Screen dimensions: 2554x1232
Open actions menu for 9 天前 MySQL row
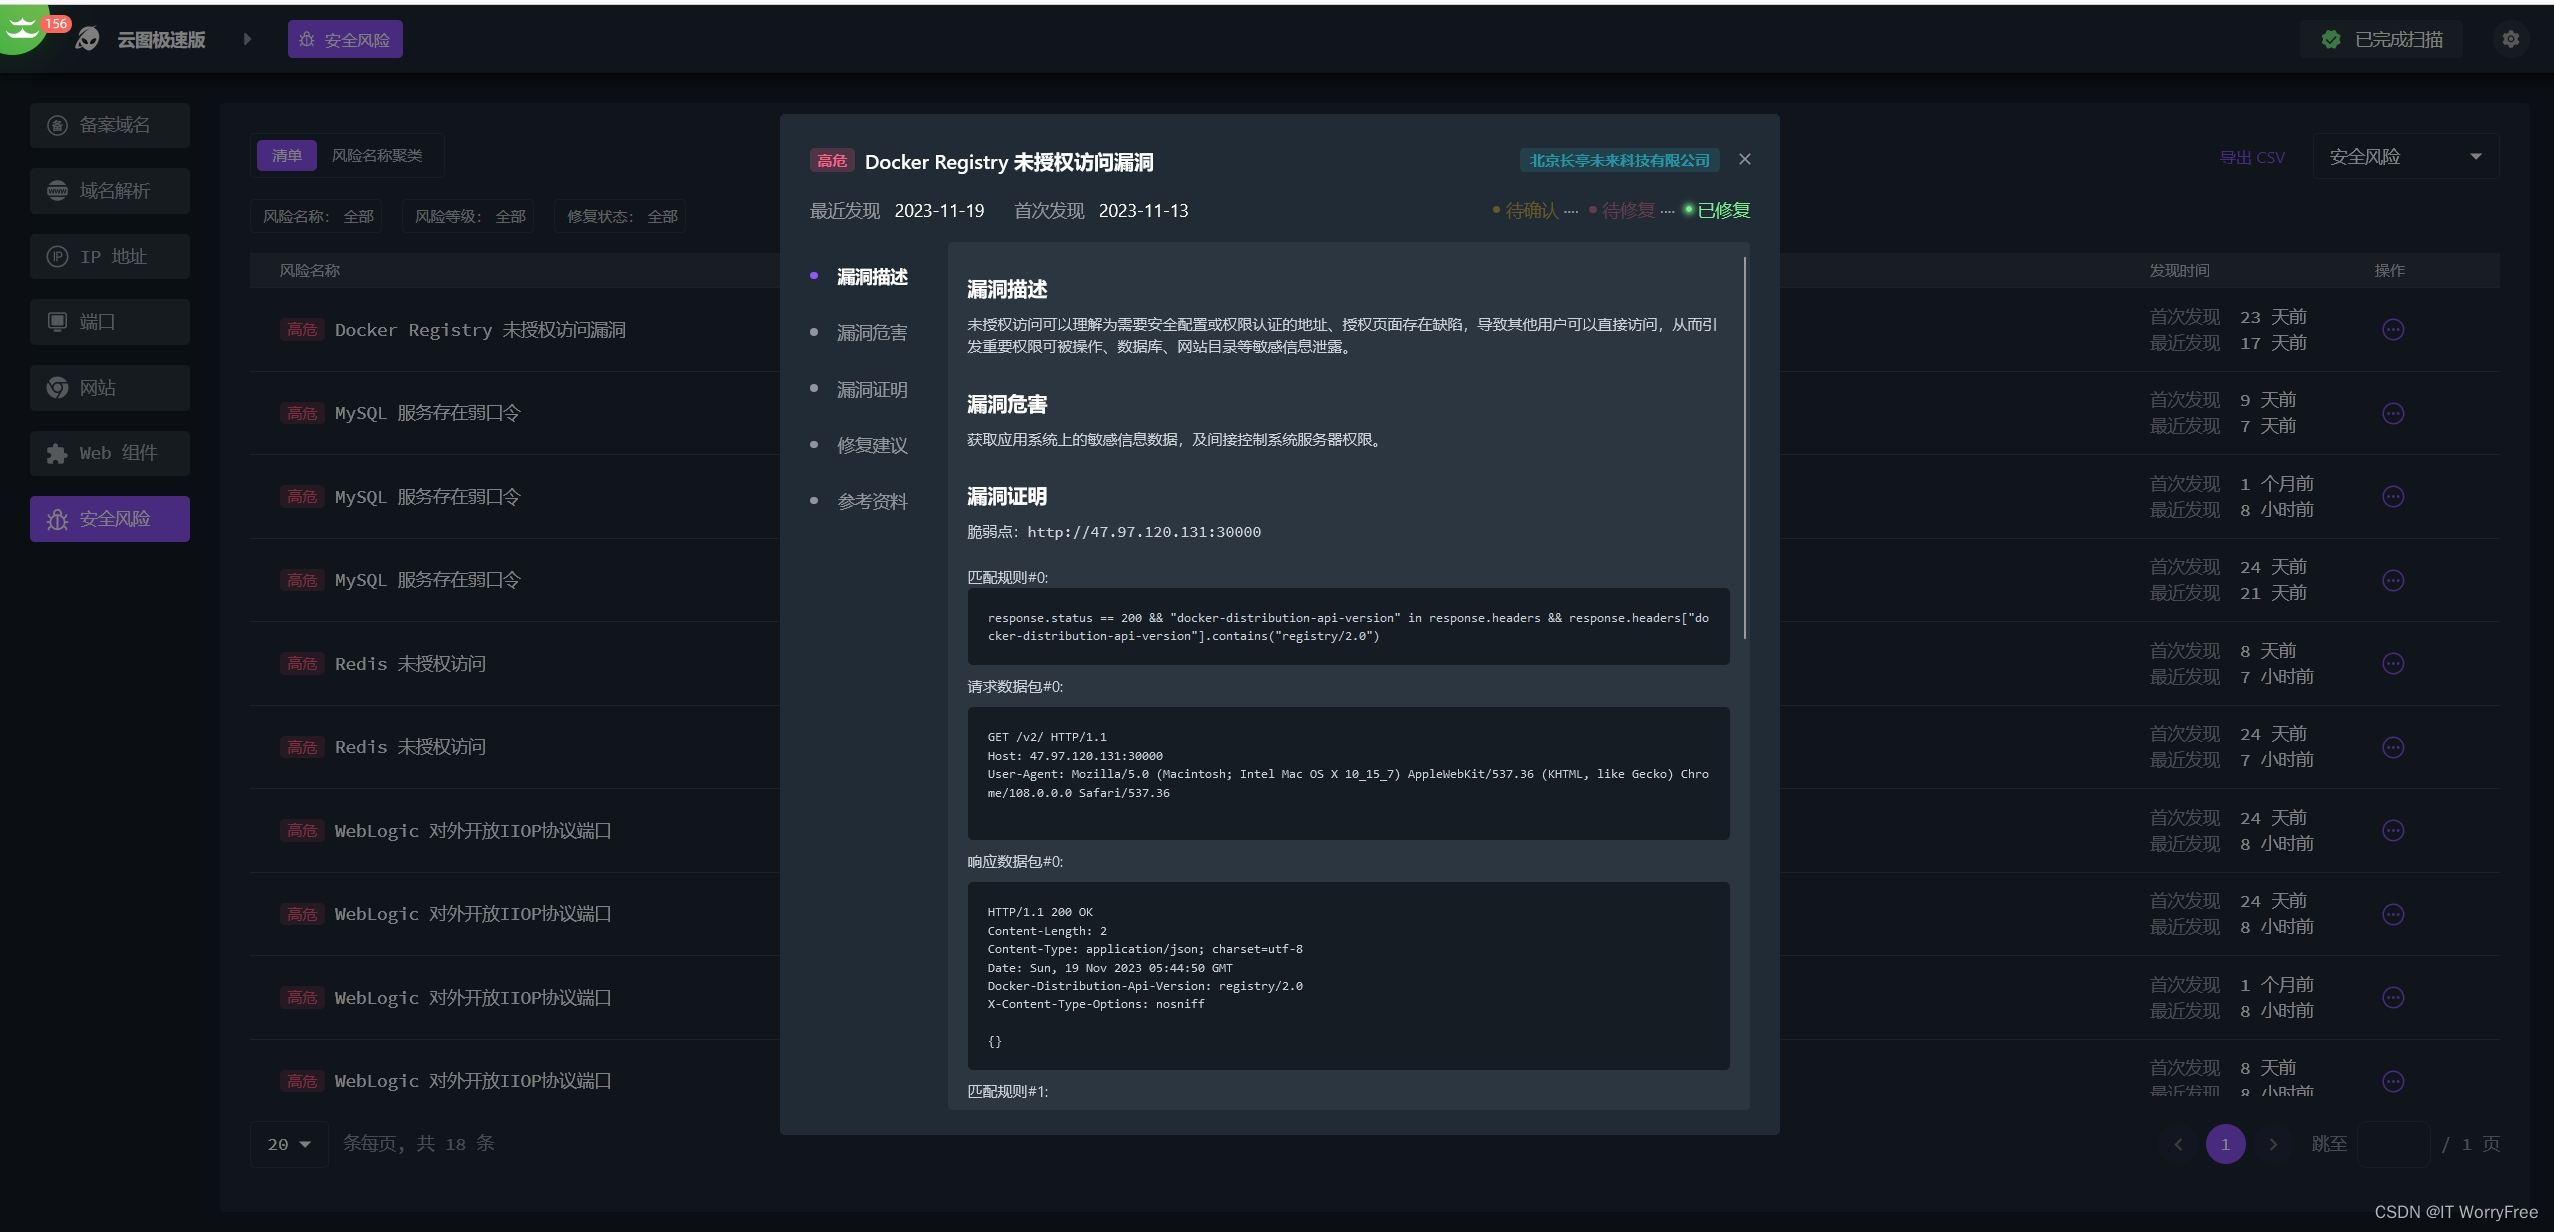coord(2393,414)
